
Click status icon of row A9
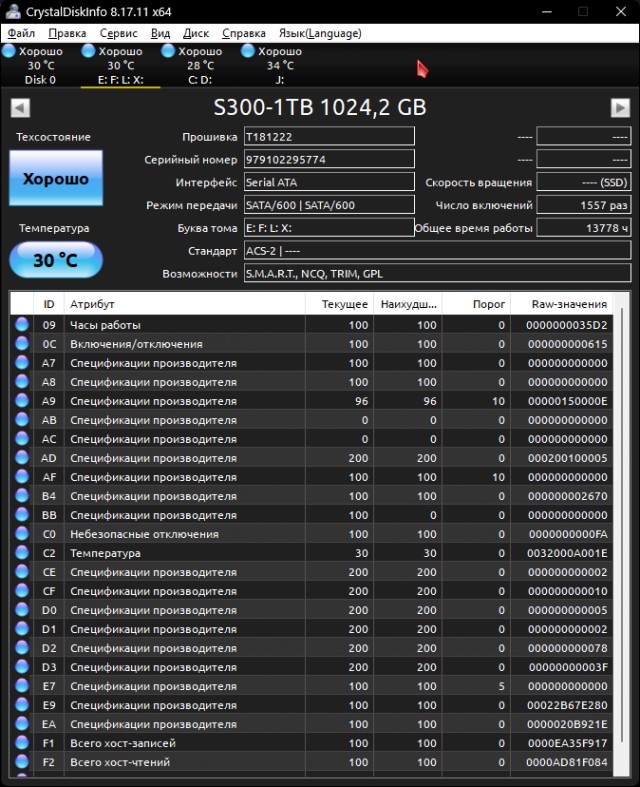pyautogui.click(x=22, y=401)
